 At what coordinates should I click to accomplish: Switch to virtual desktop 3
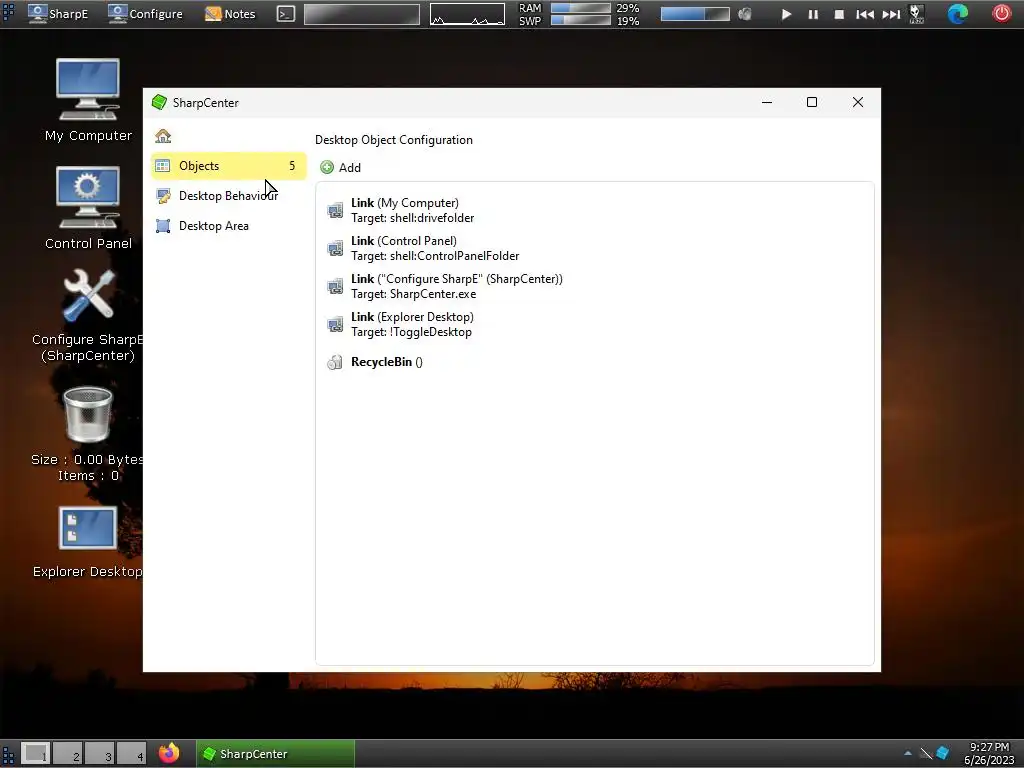click(x=99, y=754)
